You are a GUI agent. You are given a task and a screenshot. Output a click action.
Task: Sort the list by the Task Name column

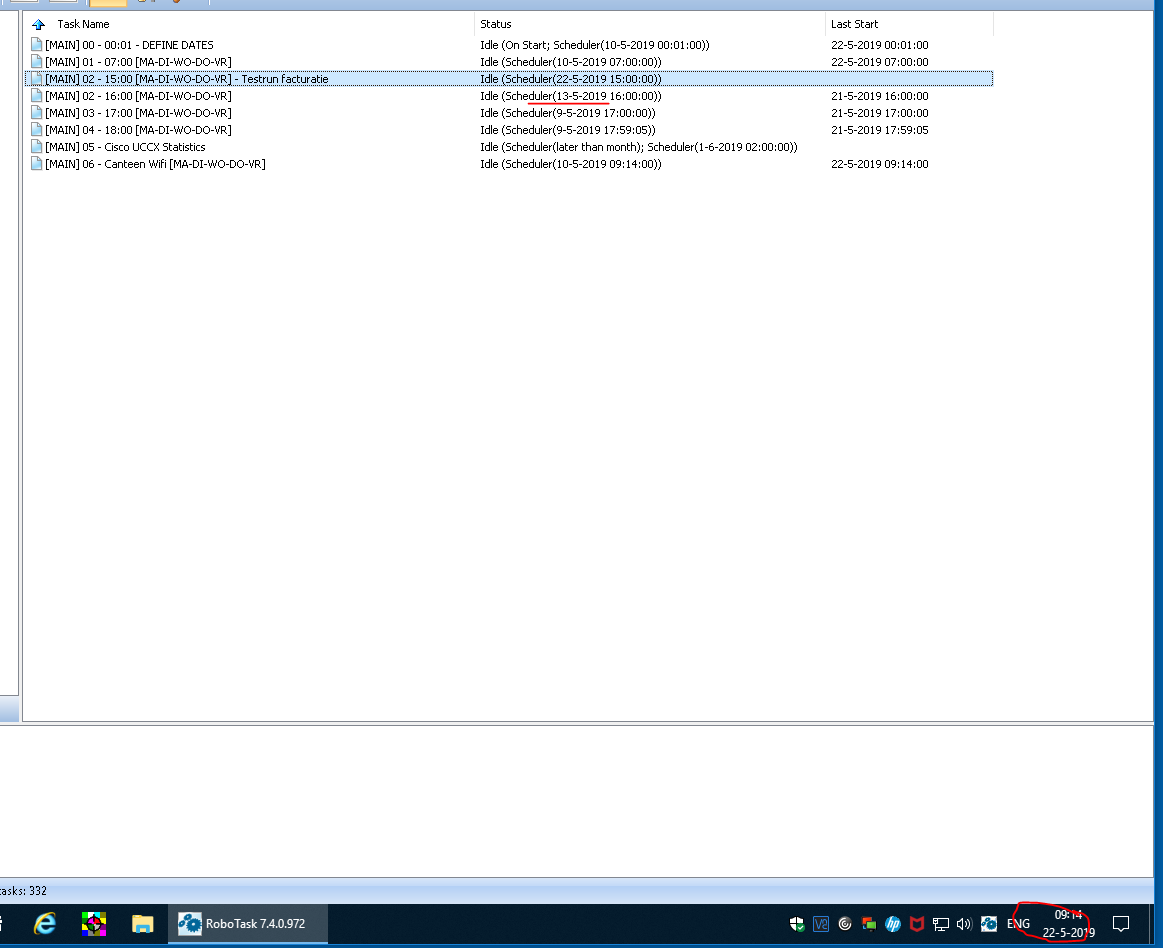83,24
